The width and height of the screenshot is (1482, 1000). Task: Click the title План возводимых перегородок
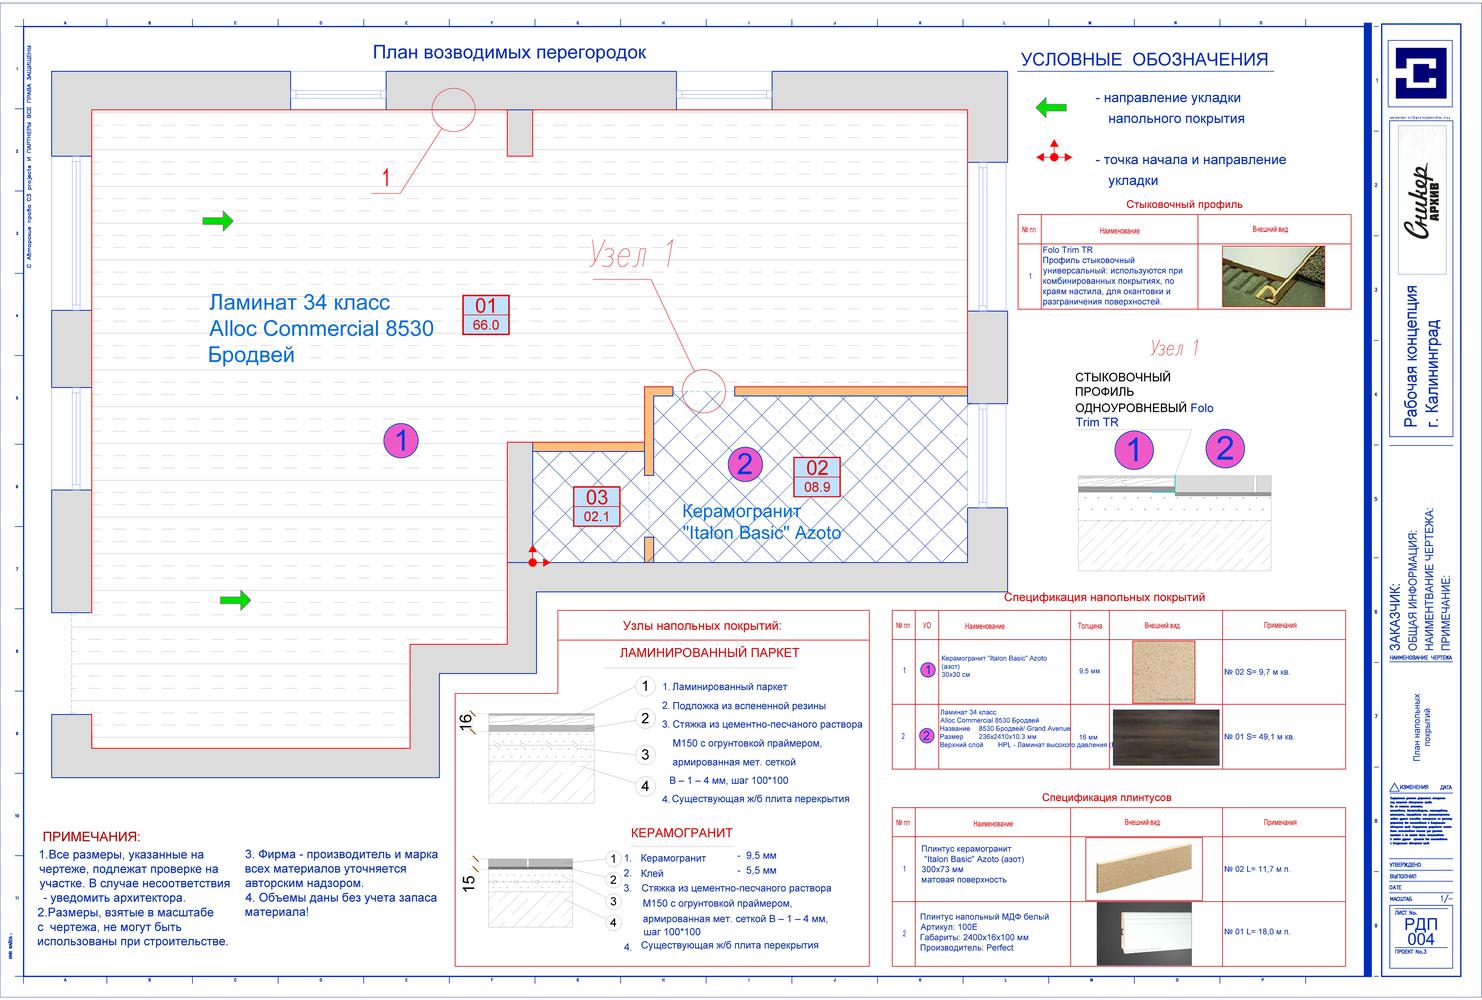(x=509, y=52)
